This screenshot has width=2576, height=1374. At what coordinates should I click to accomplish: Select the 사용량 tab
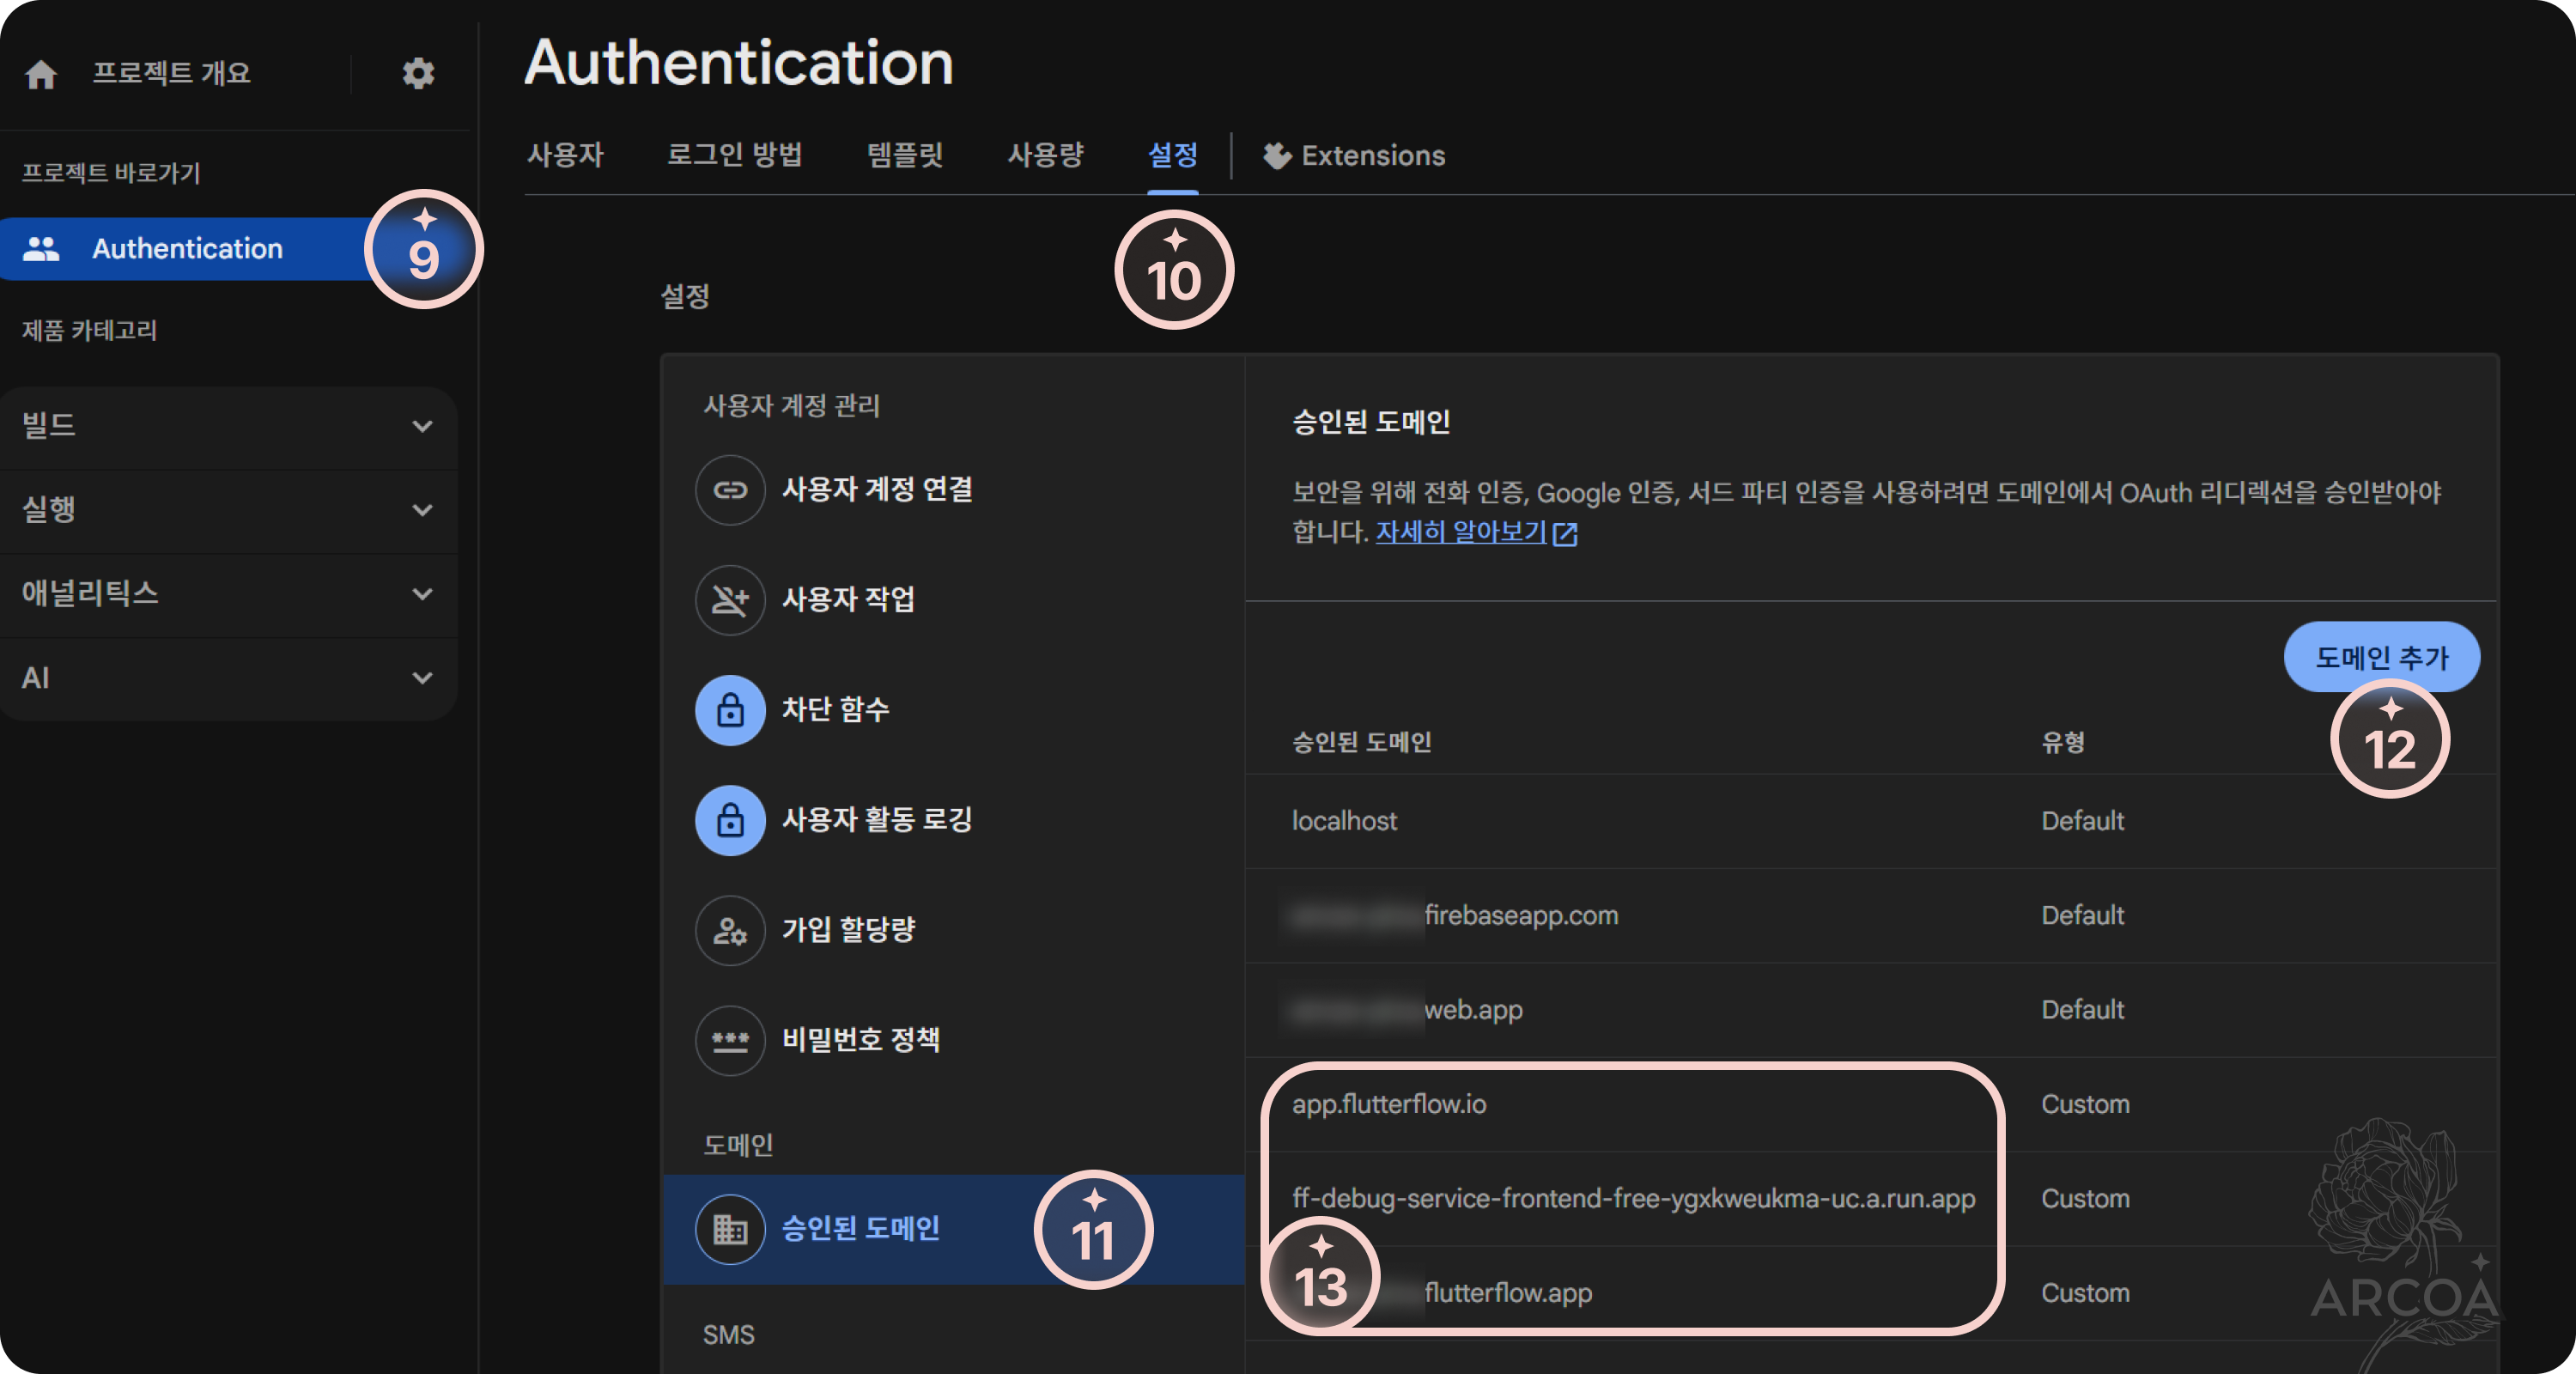1044,155
